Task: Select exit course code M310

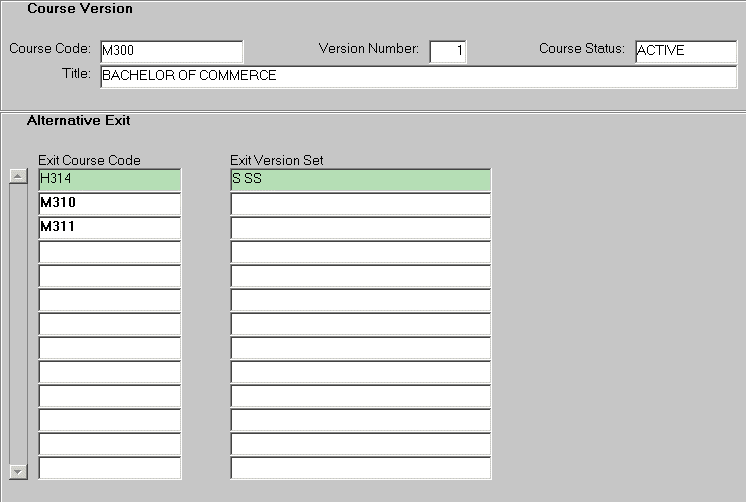Action: 109,204
